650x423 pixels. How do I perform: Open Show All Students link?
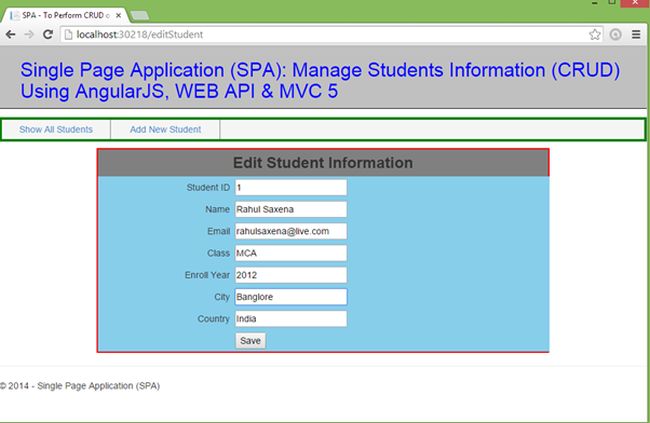[x=56, y=129]
